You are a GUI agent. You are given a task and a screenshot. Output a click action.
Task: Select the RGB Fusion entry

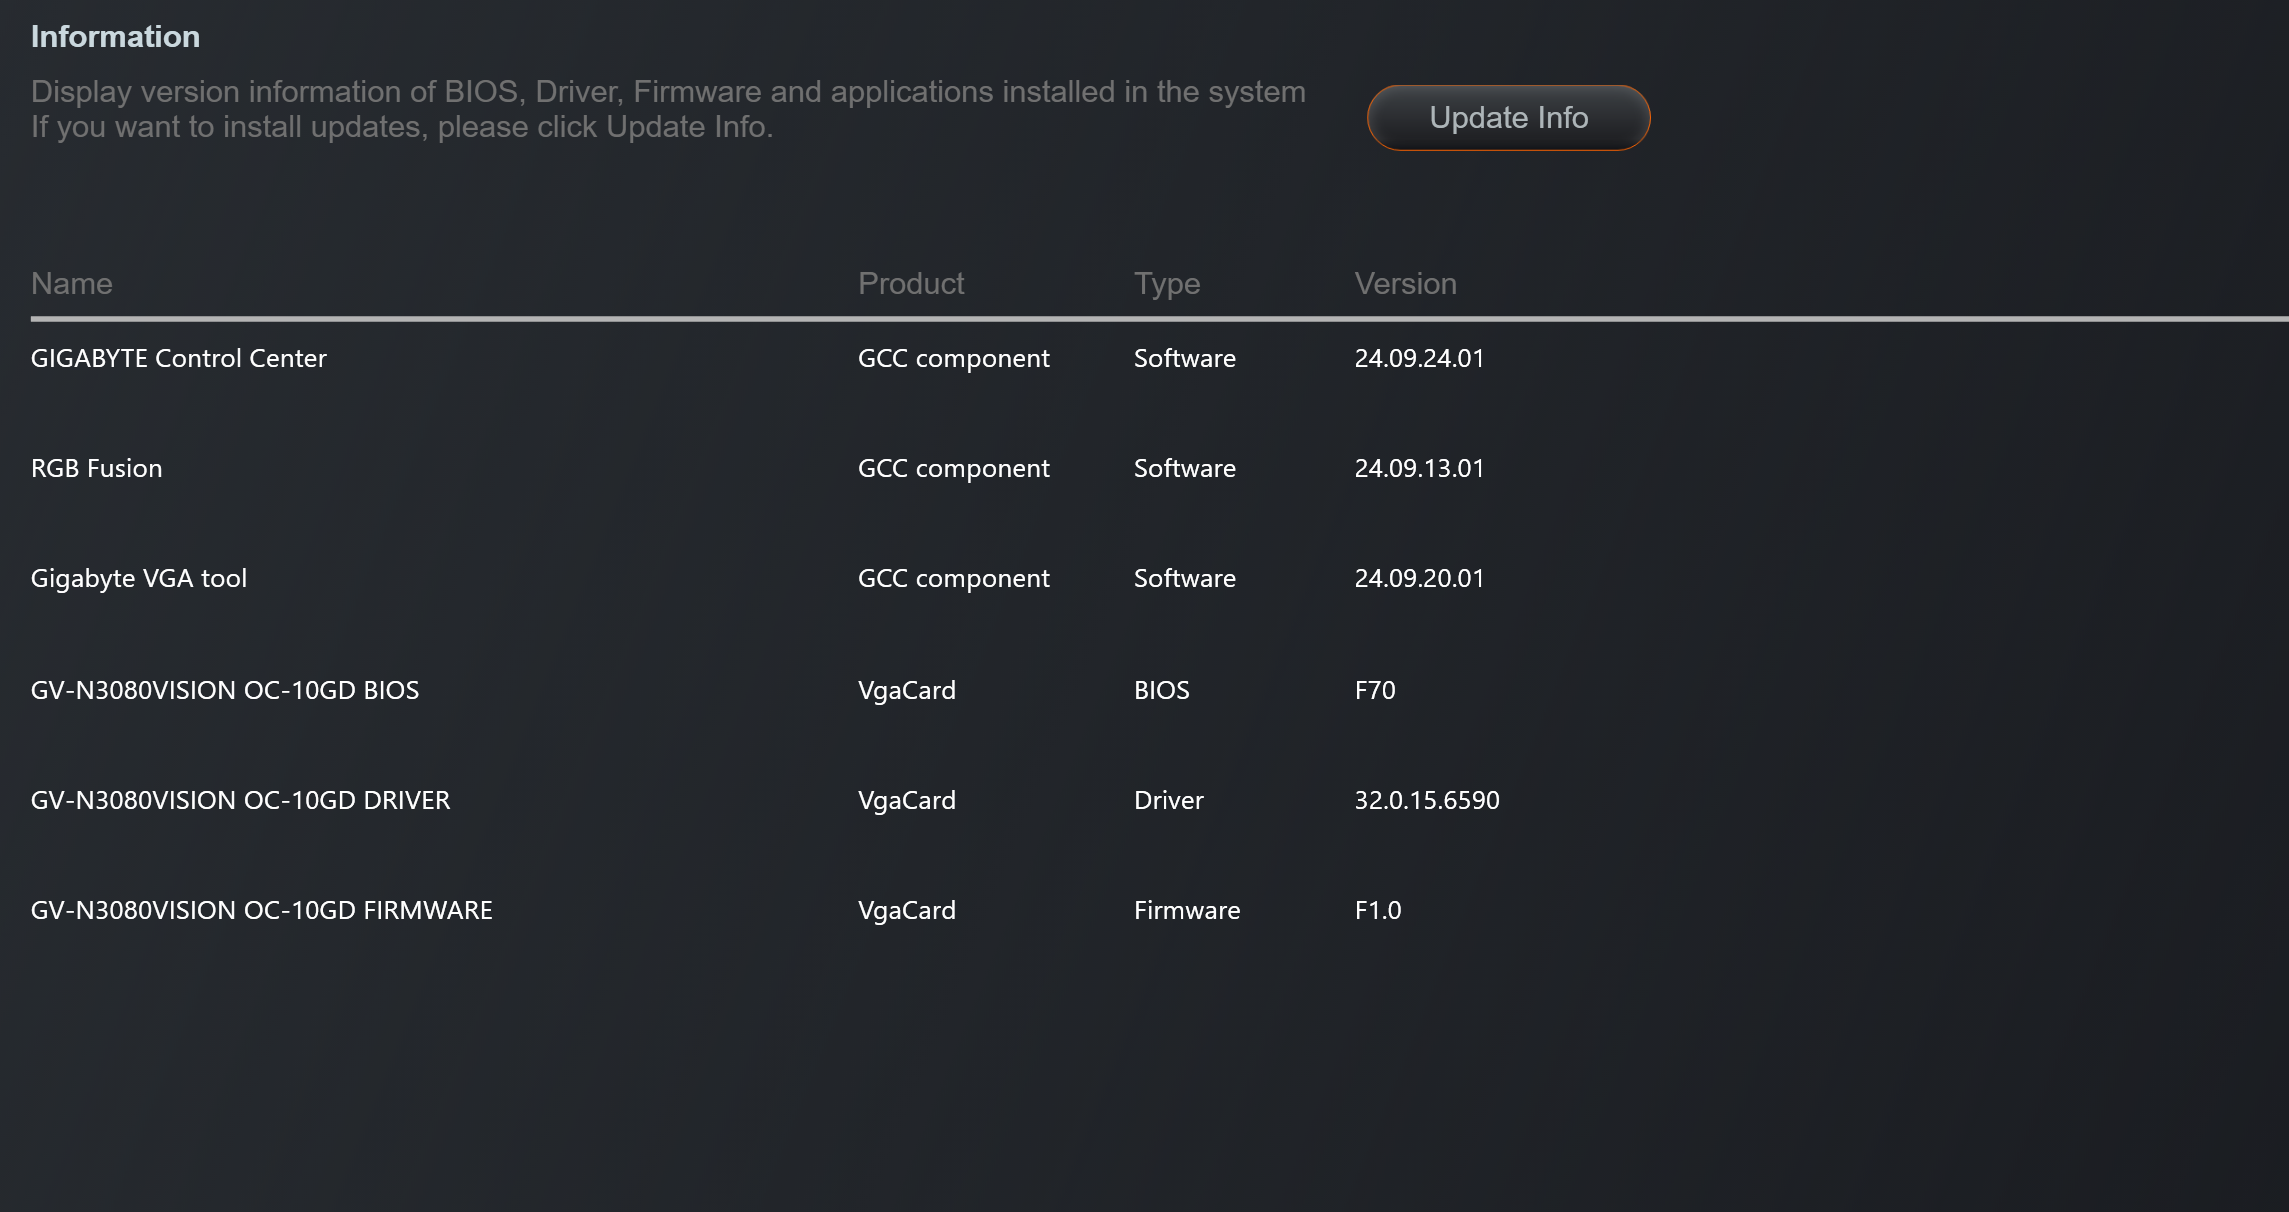97,468
